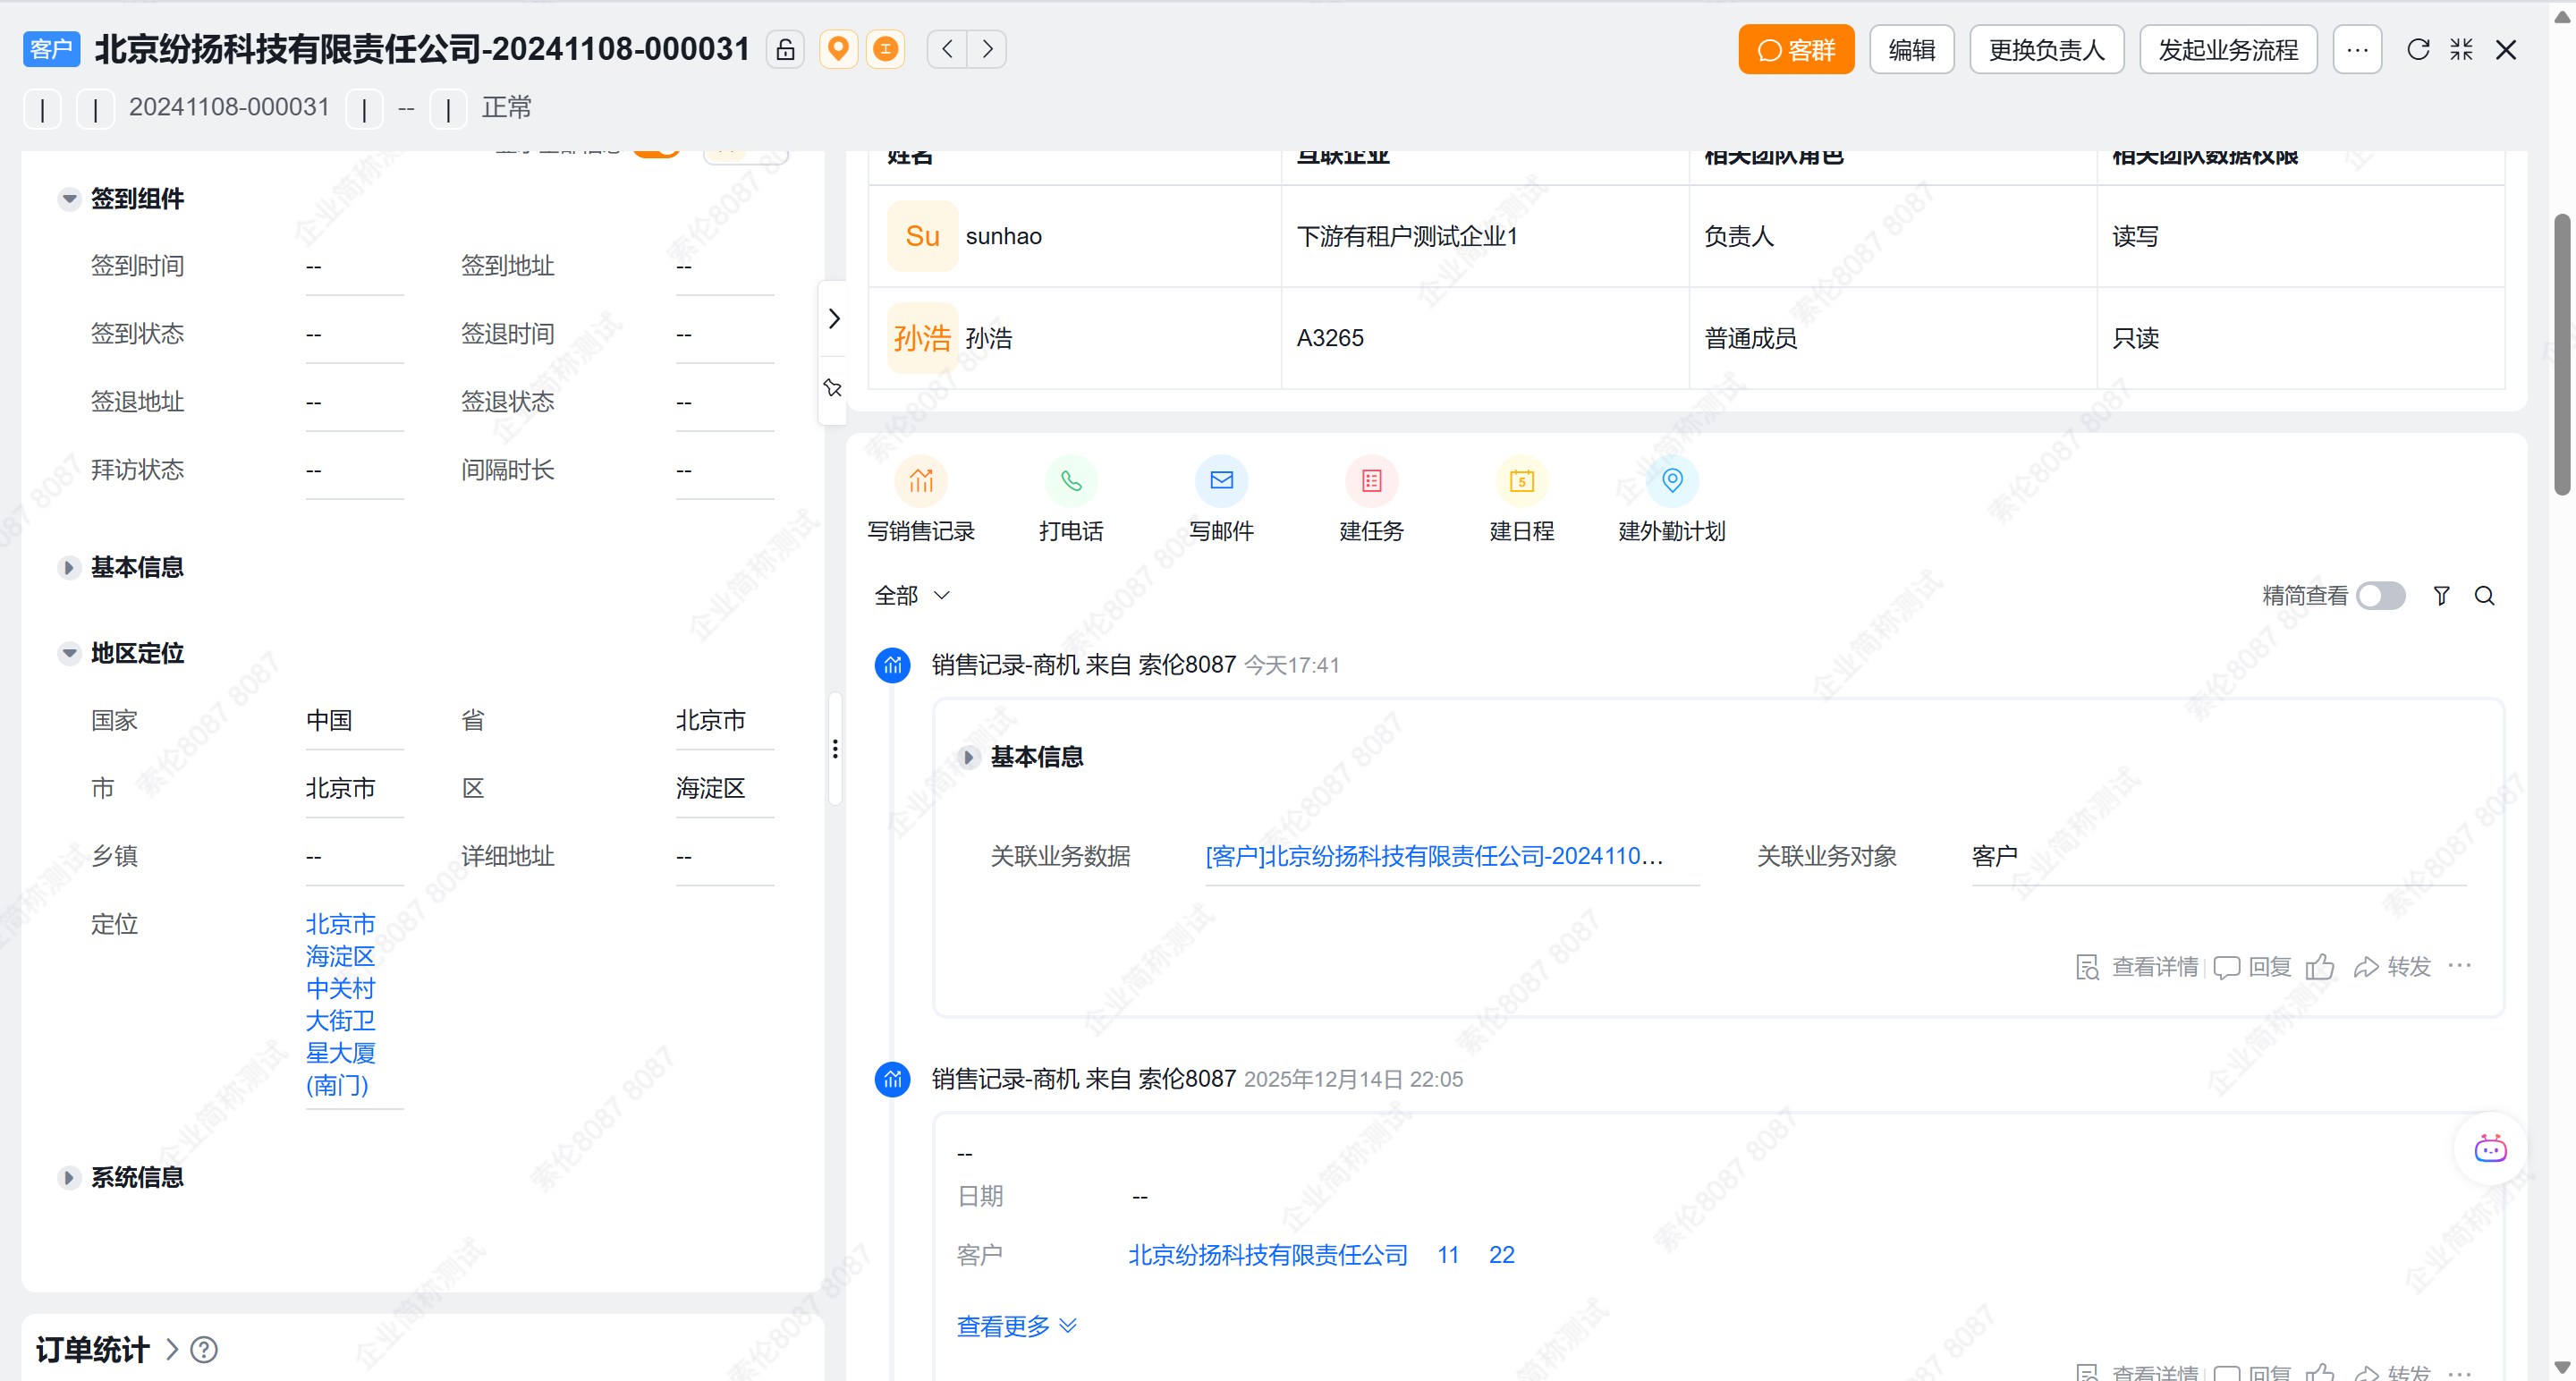Click the 建任务 task icon
Image resolution: width=2576 pixels, height=1381 pixels.
click(x=1371, y=481)
